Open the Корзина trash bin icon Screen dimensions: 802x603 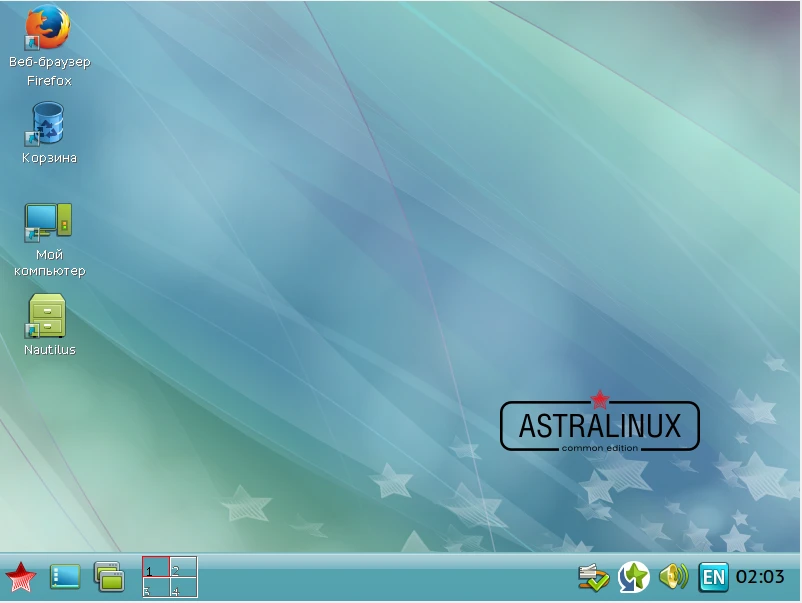click(47, 123)
